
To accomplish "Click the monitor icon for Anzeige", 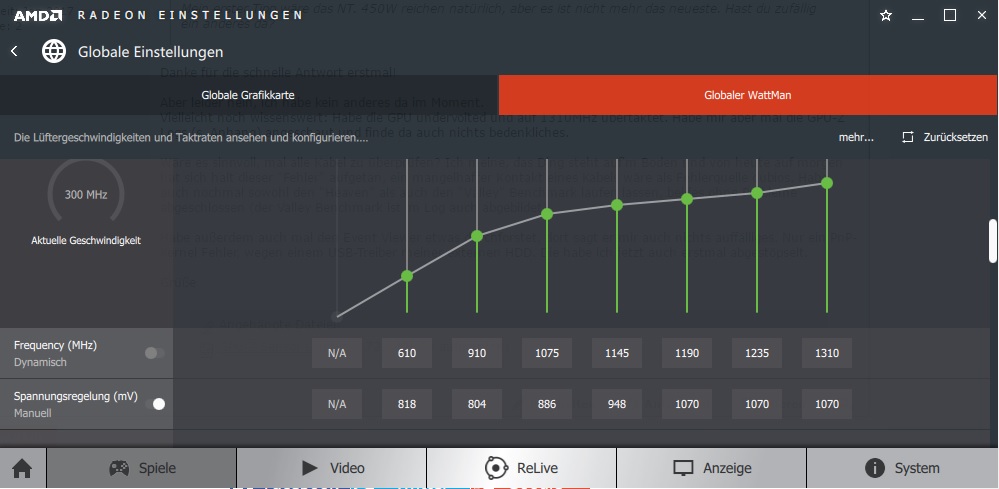I will coord(683,469).
